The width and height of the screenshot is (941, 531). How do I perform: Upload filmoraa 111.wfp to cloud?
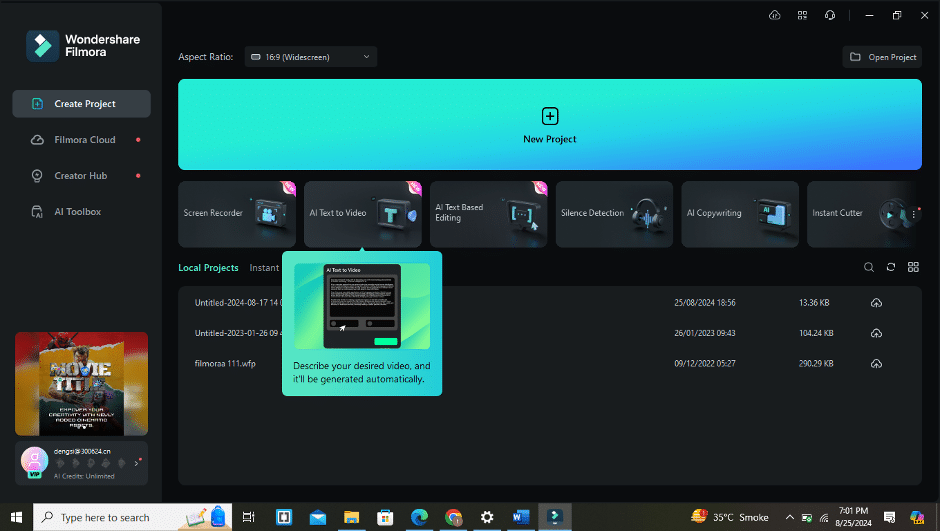tap(876, 363)
